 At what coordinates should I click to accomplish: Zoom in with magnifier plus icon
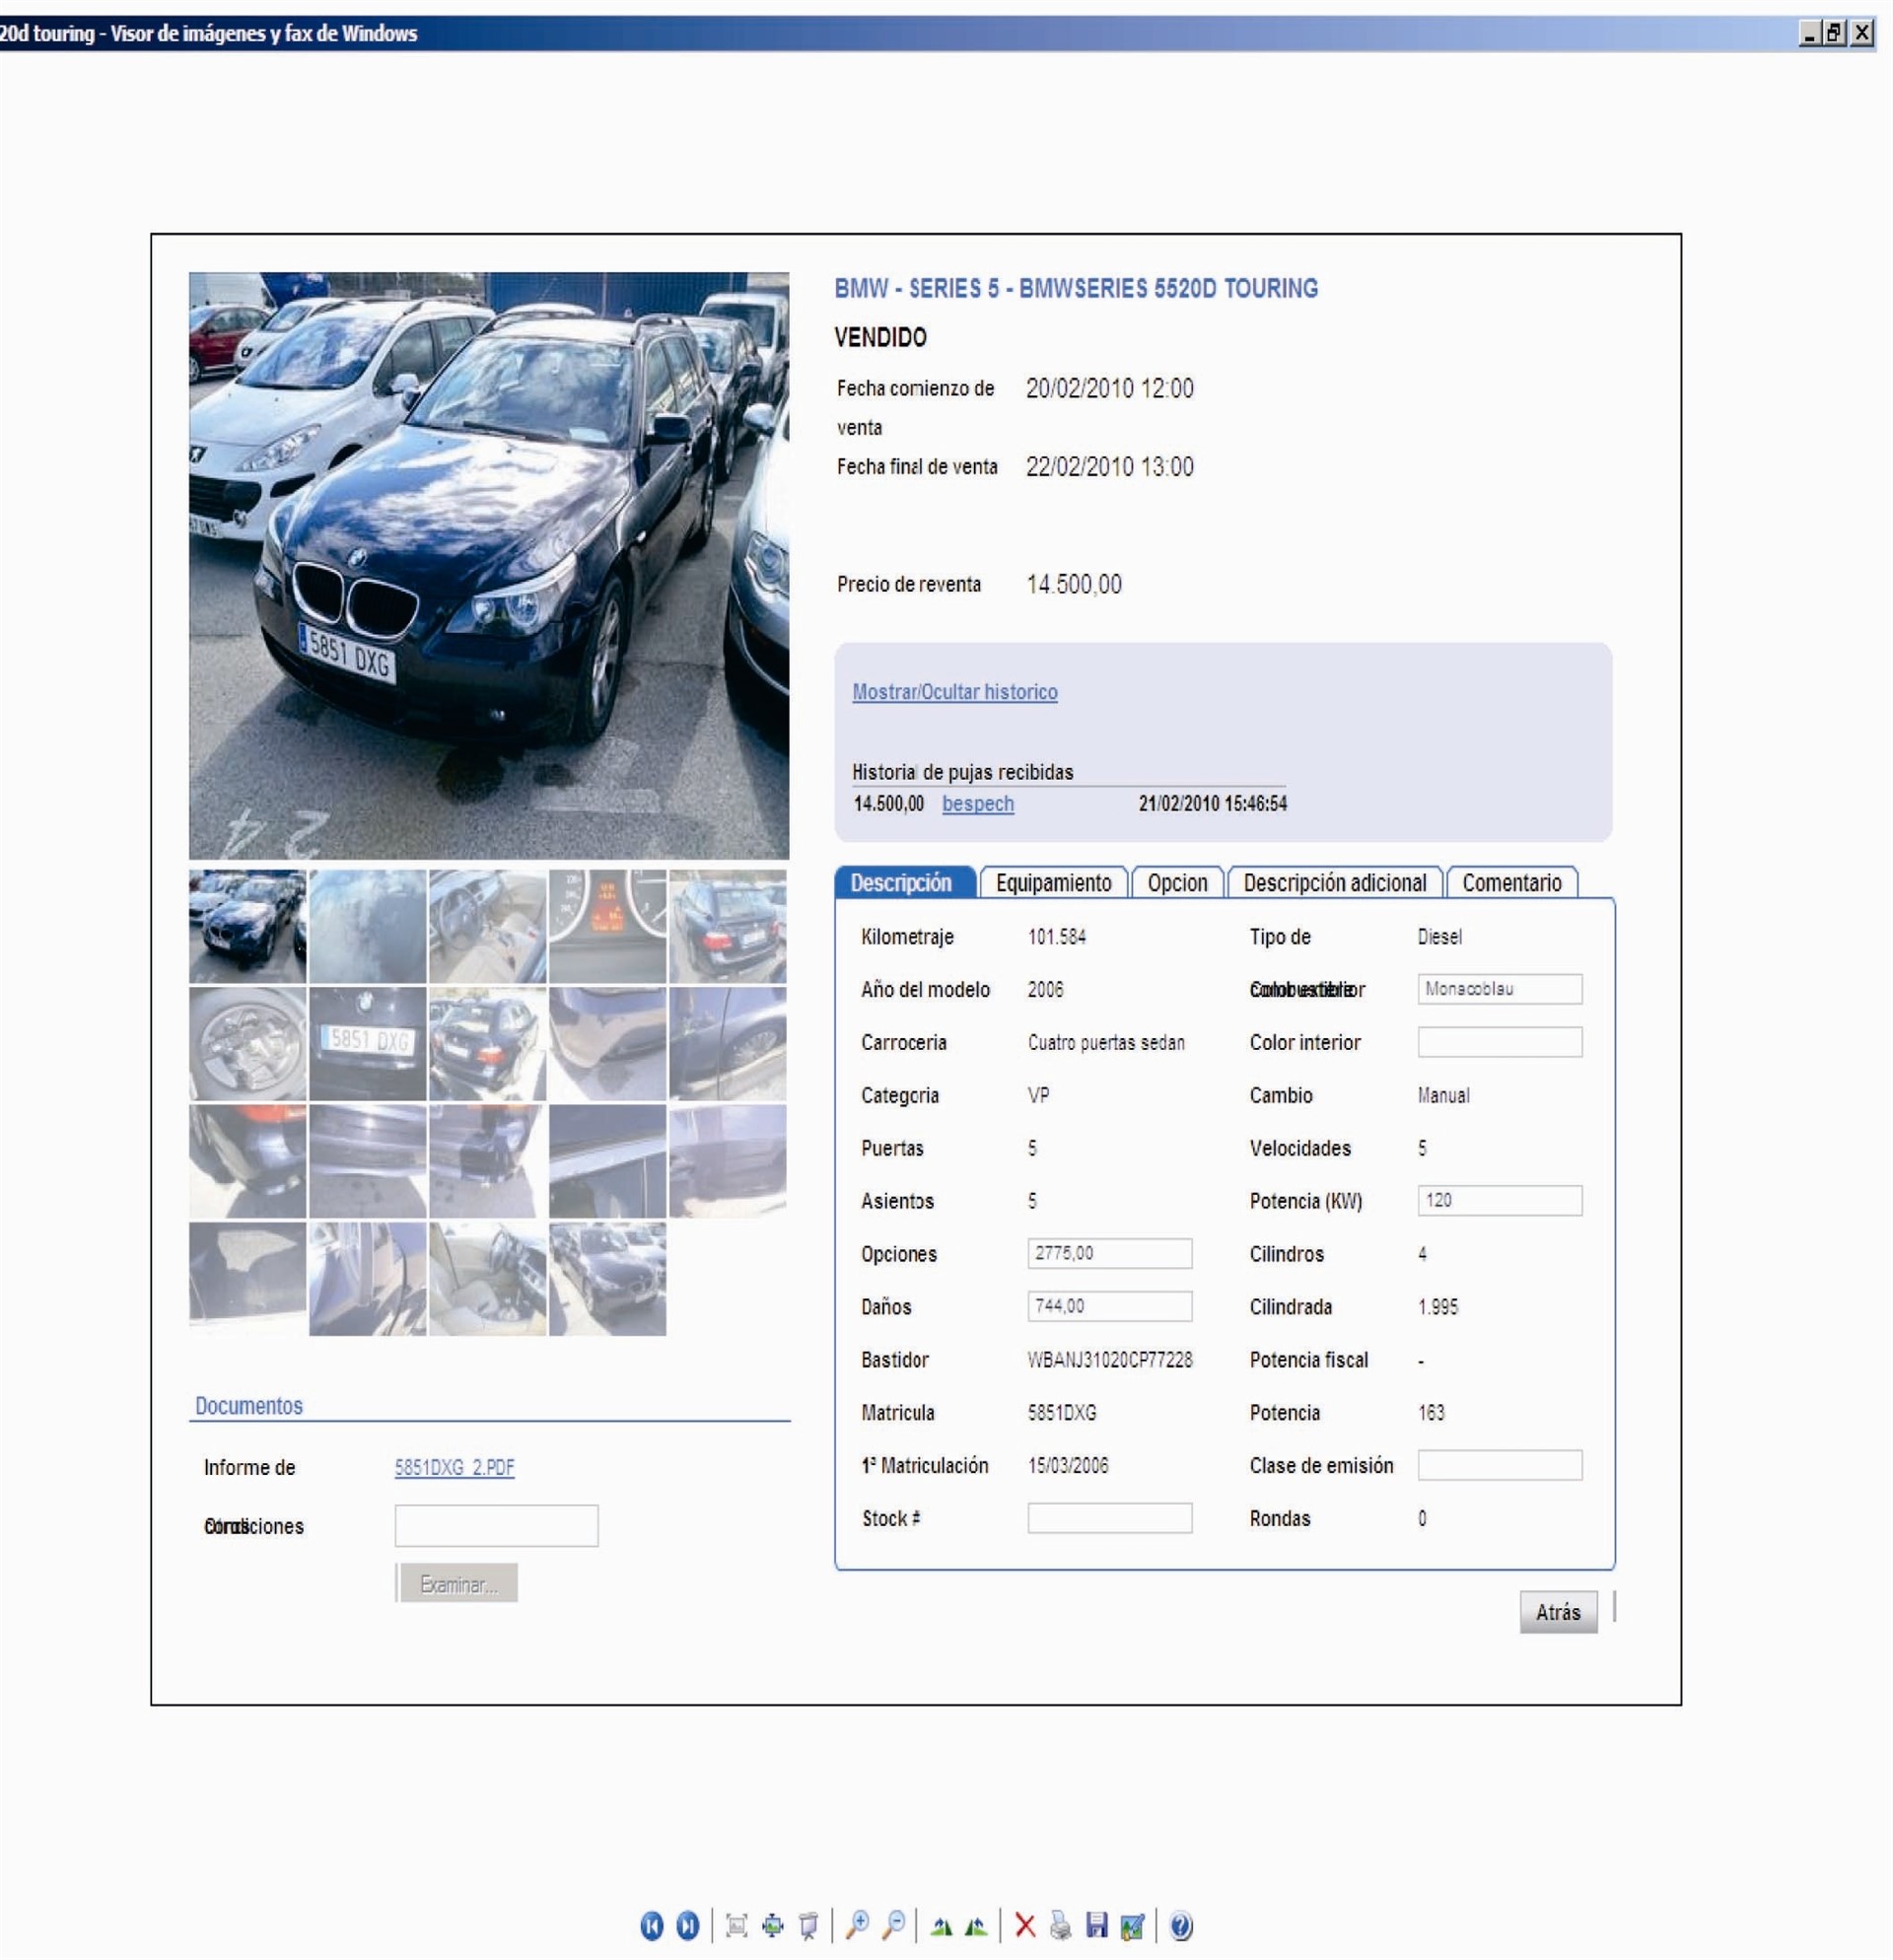[x=857, y=1925]
